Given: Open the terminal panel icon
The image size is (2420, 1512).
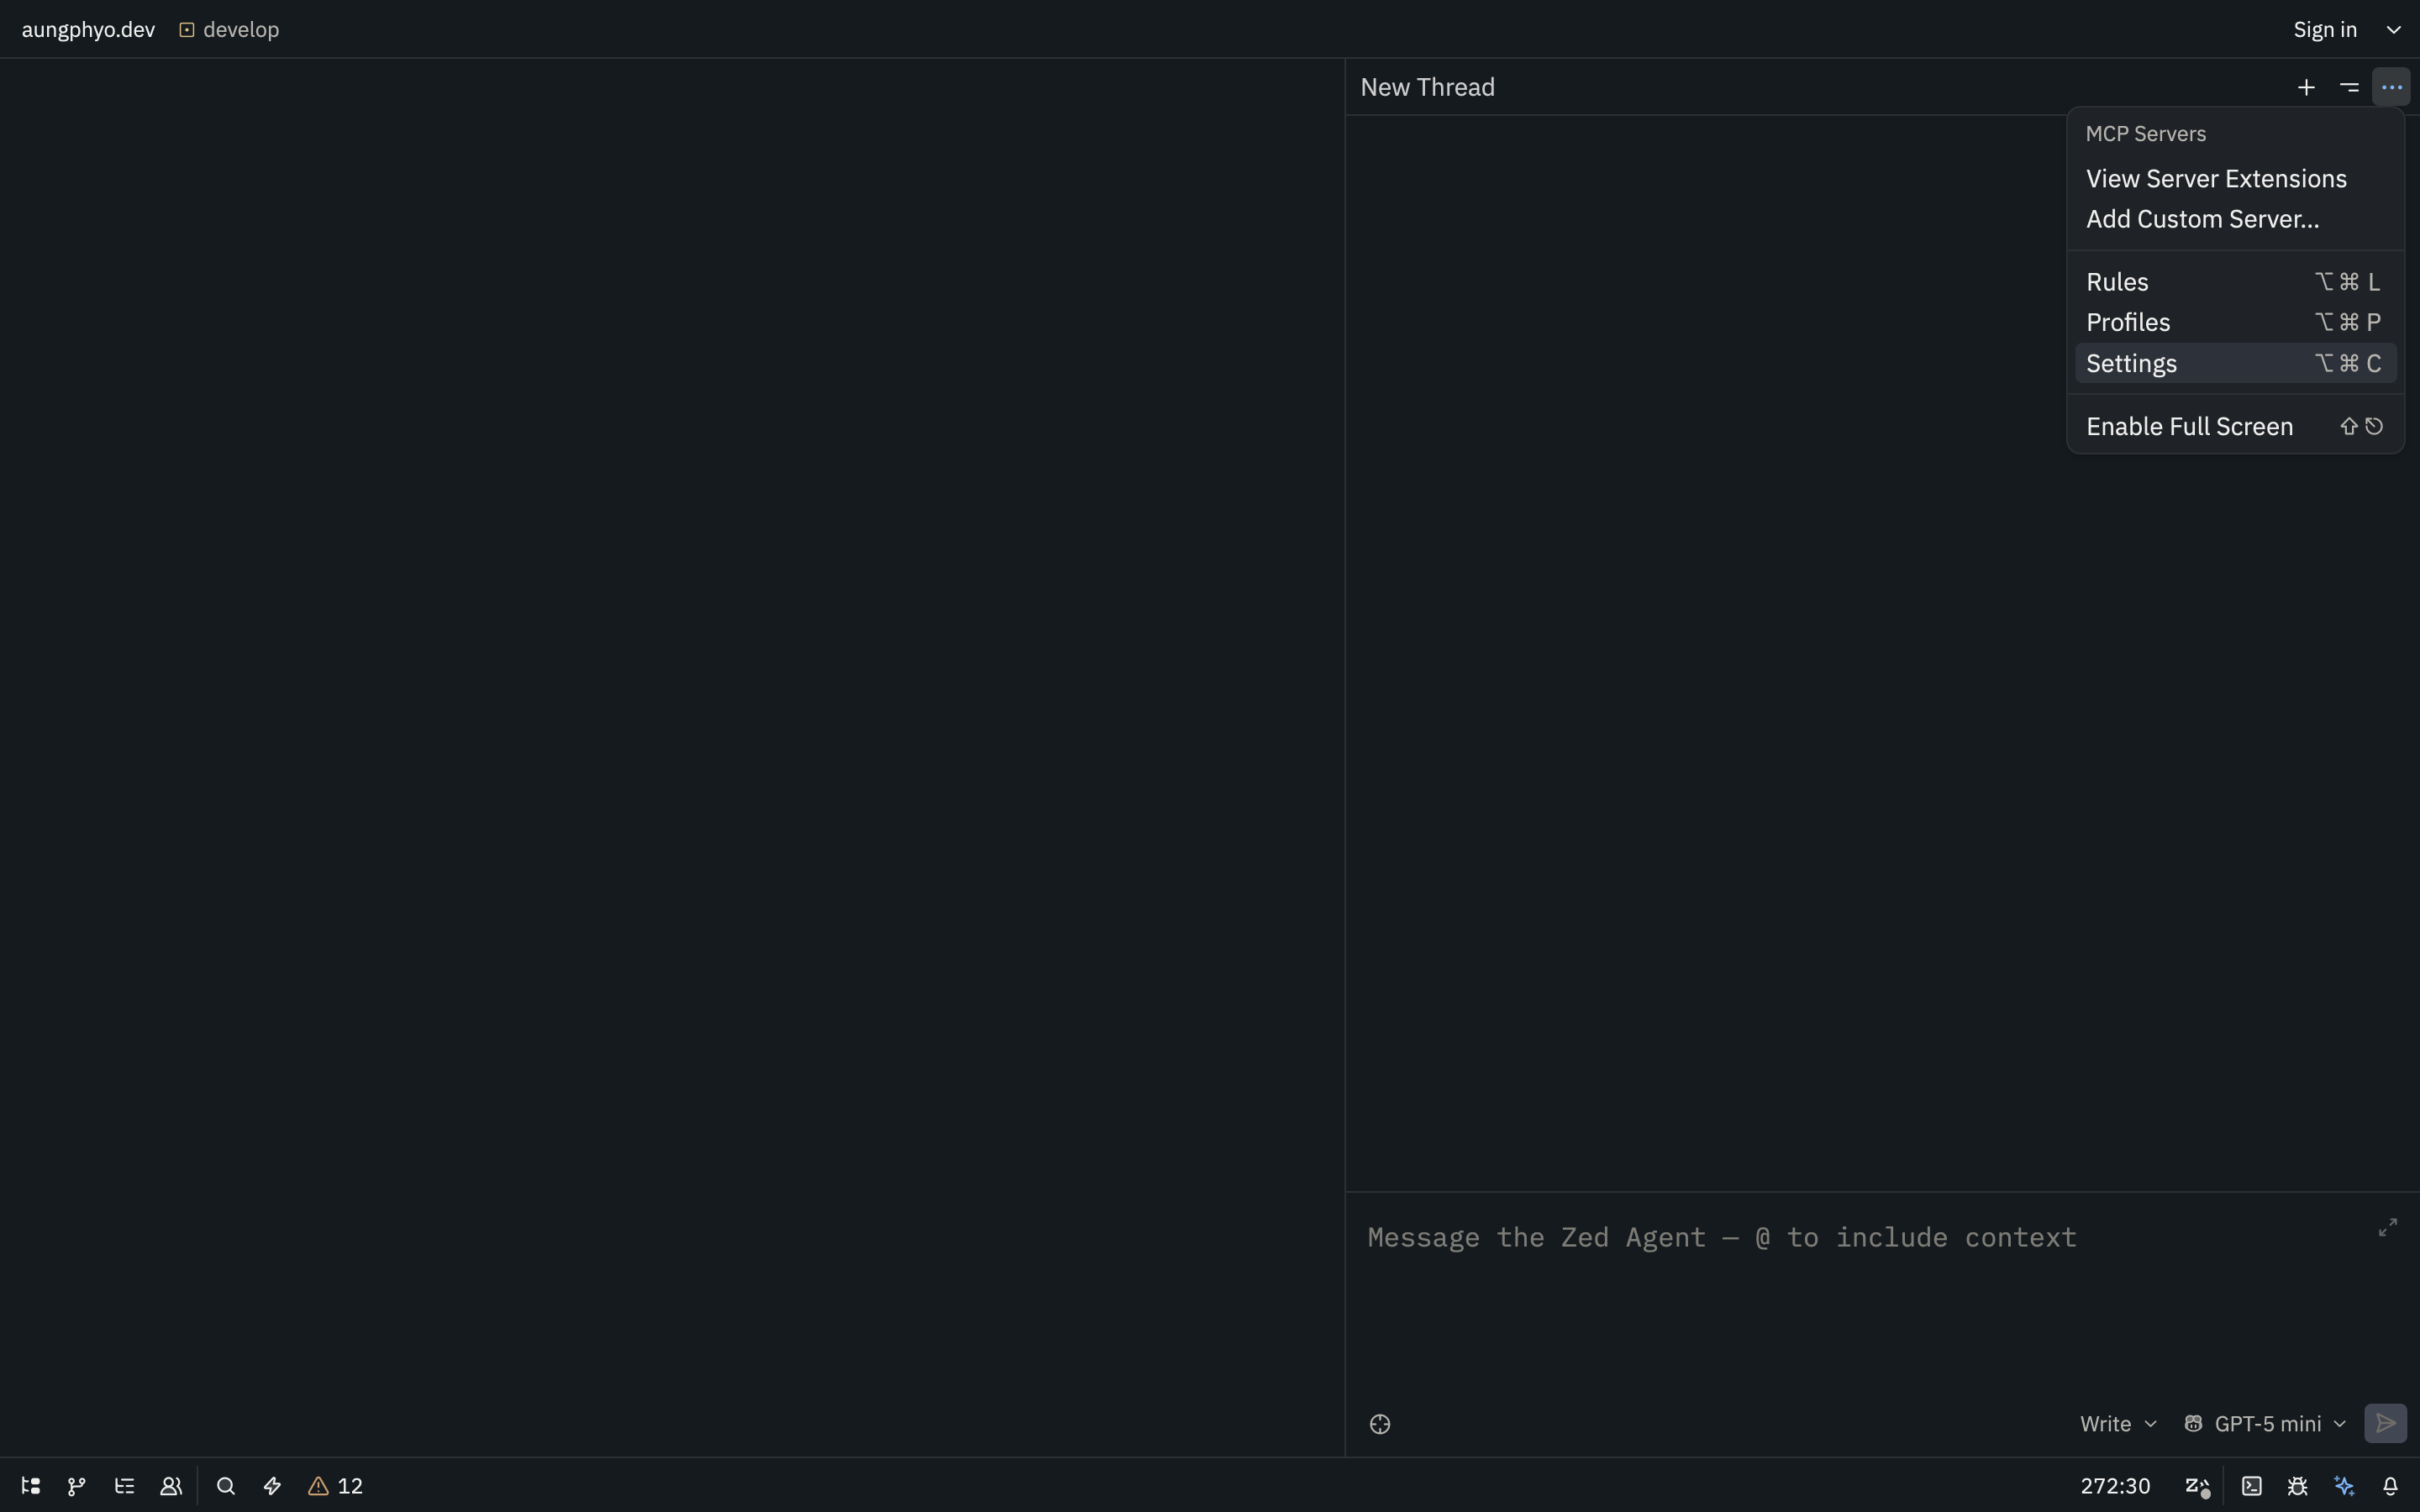Looking at the screenshot, I should click(x=2252, y=1486).
